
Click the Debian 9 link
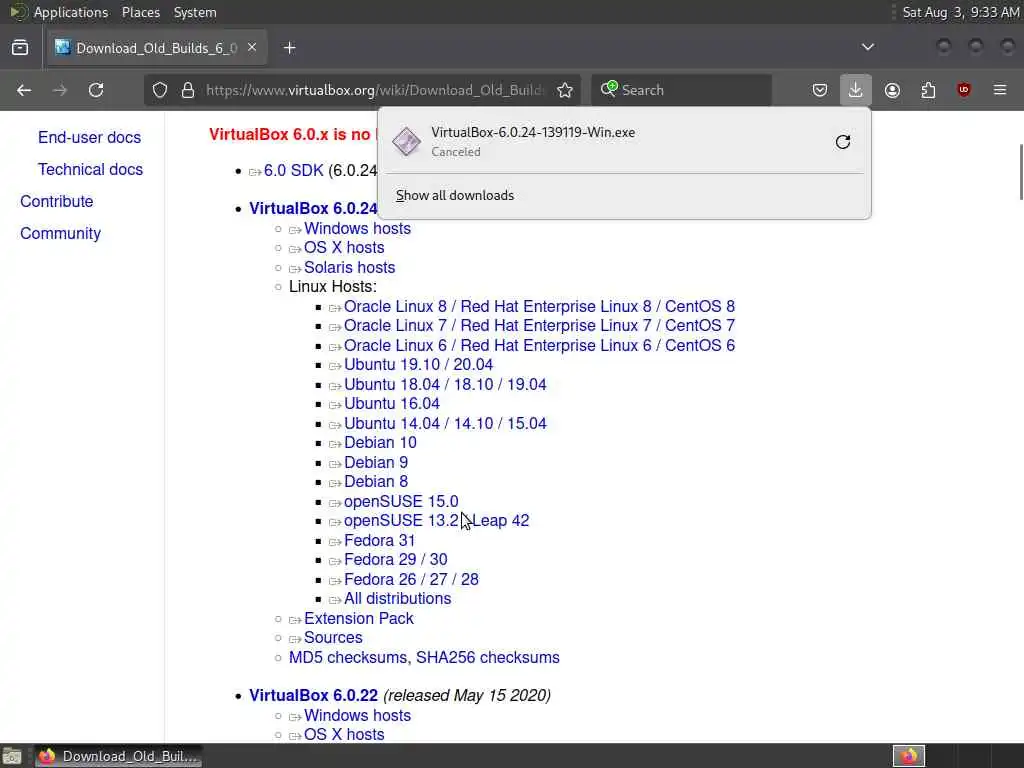[x=376, y=462]
